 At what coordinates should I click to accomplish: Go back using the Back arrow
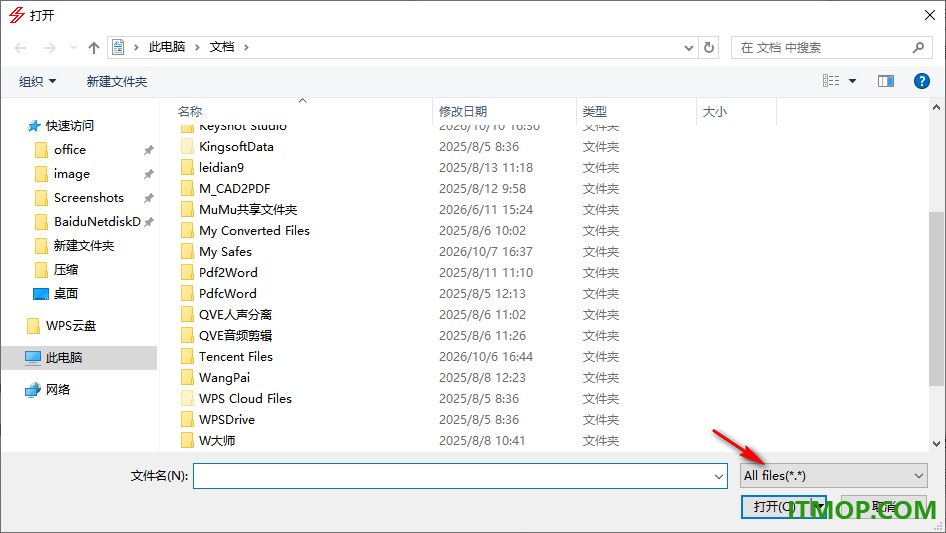pyautogui.click(x=20, y=48)
